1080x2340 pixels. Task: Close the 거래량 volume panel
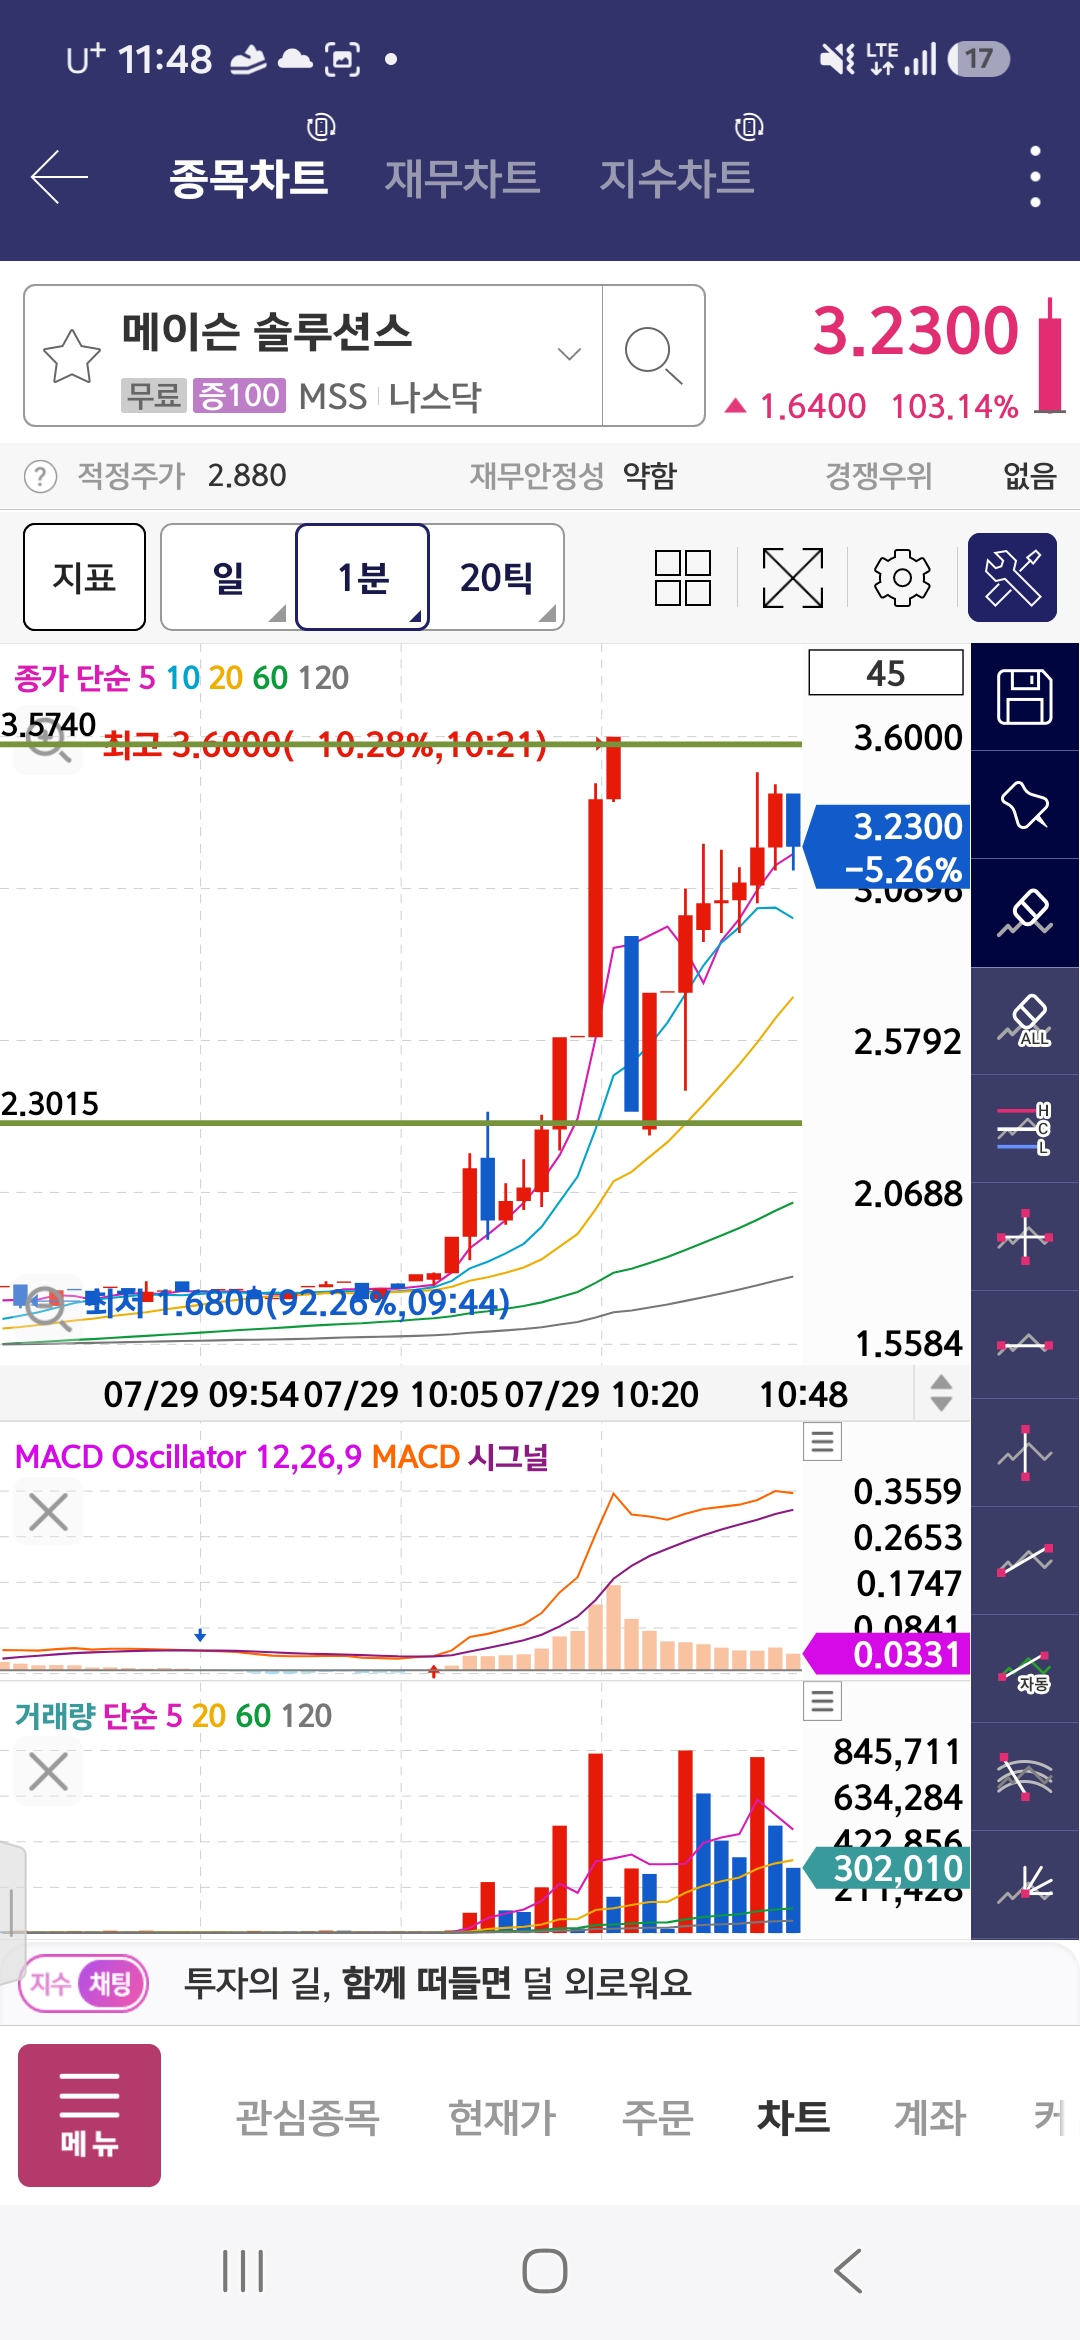coord(48,1771)
